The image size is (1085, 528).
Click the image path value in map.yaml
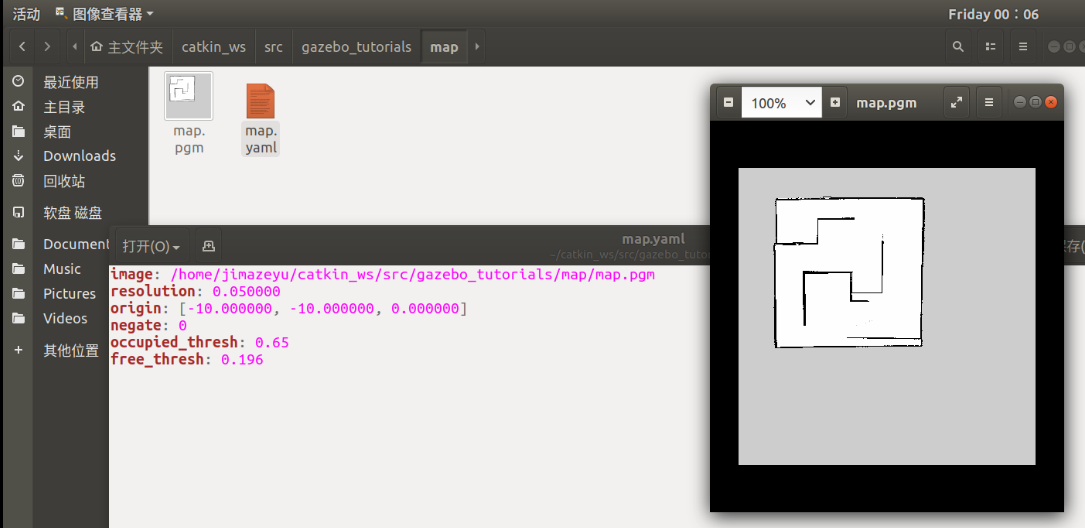pyautogui.click(x=412, y=274)
